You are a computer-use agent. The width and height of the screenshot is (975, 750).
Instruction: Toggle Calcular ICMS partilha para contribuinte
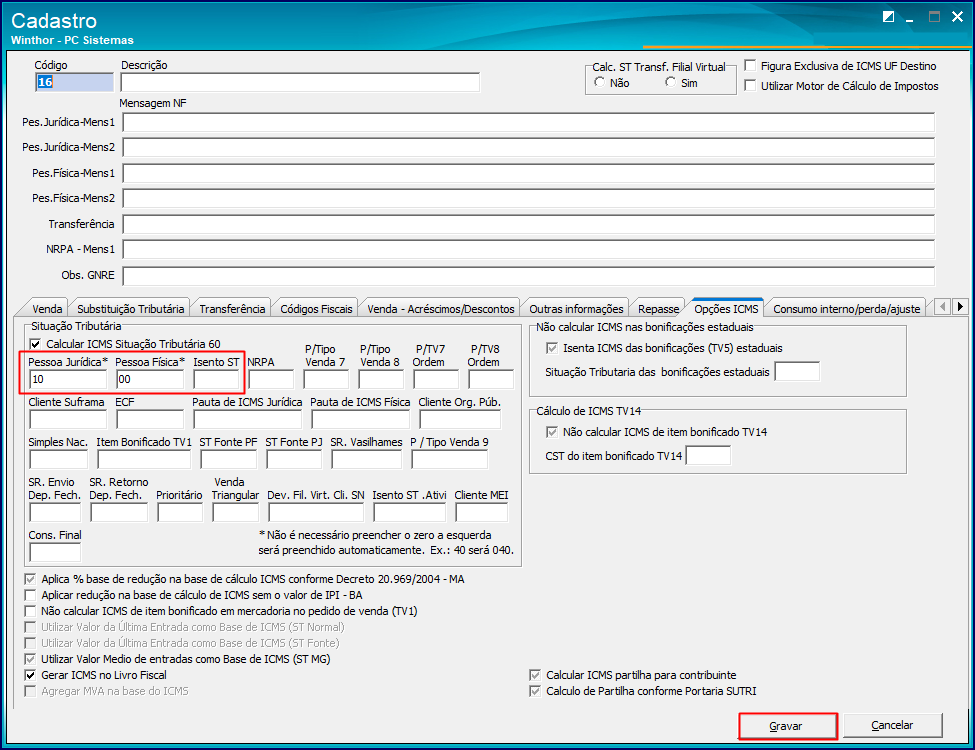(535, 675)
